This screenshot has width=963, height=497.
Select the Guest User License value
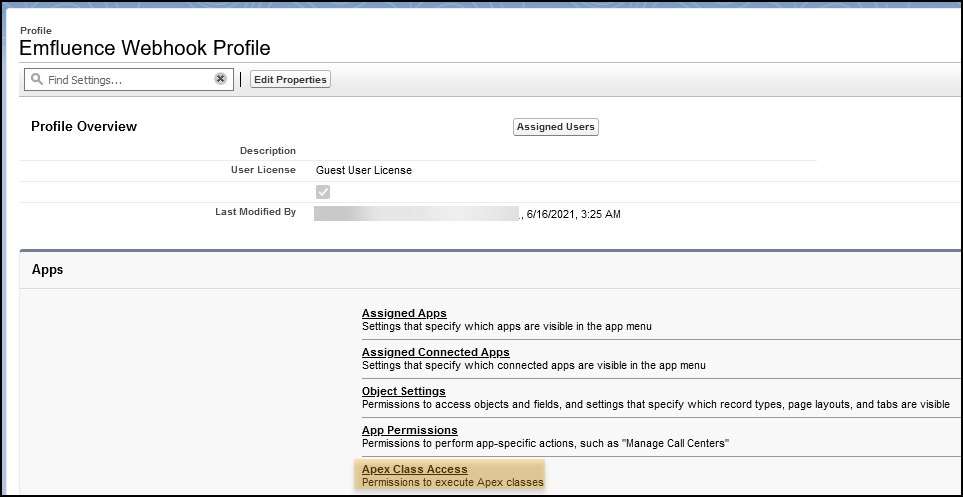point(364,170)
